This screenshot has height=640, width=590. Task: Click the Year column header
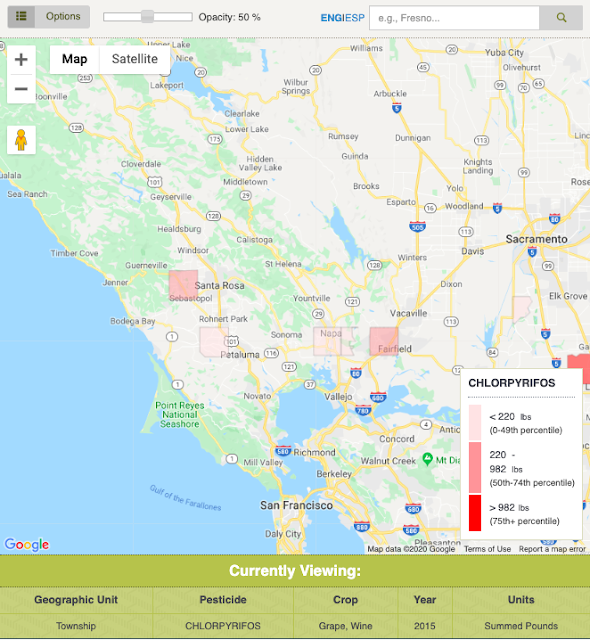click(425, 600)
